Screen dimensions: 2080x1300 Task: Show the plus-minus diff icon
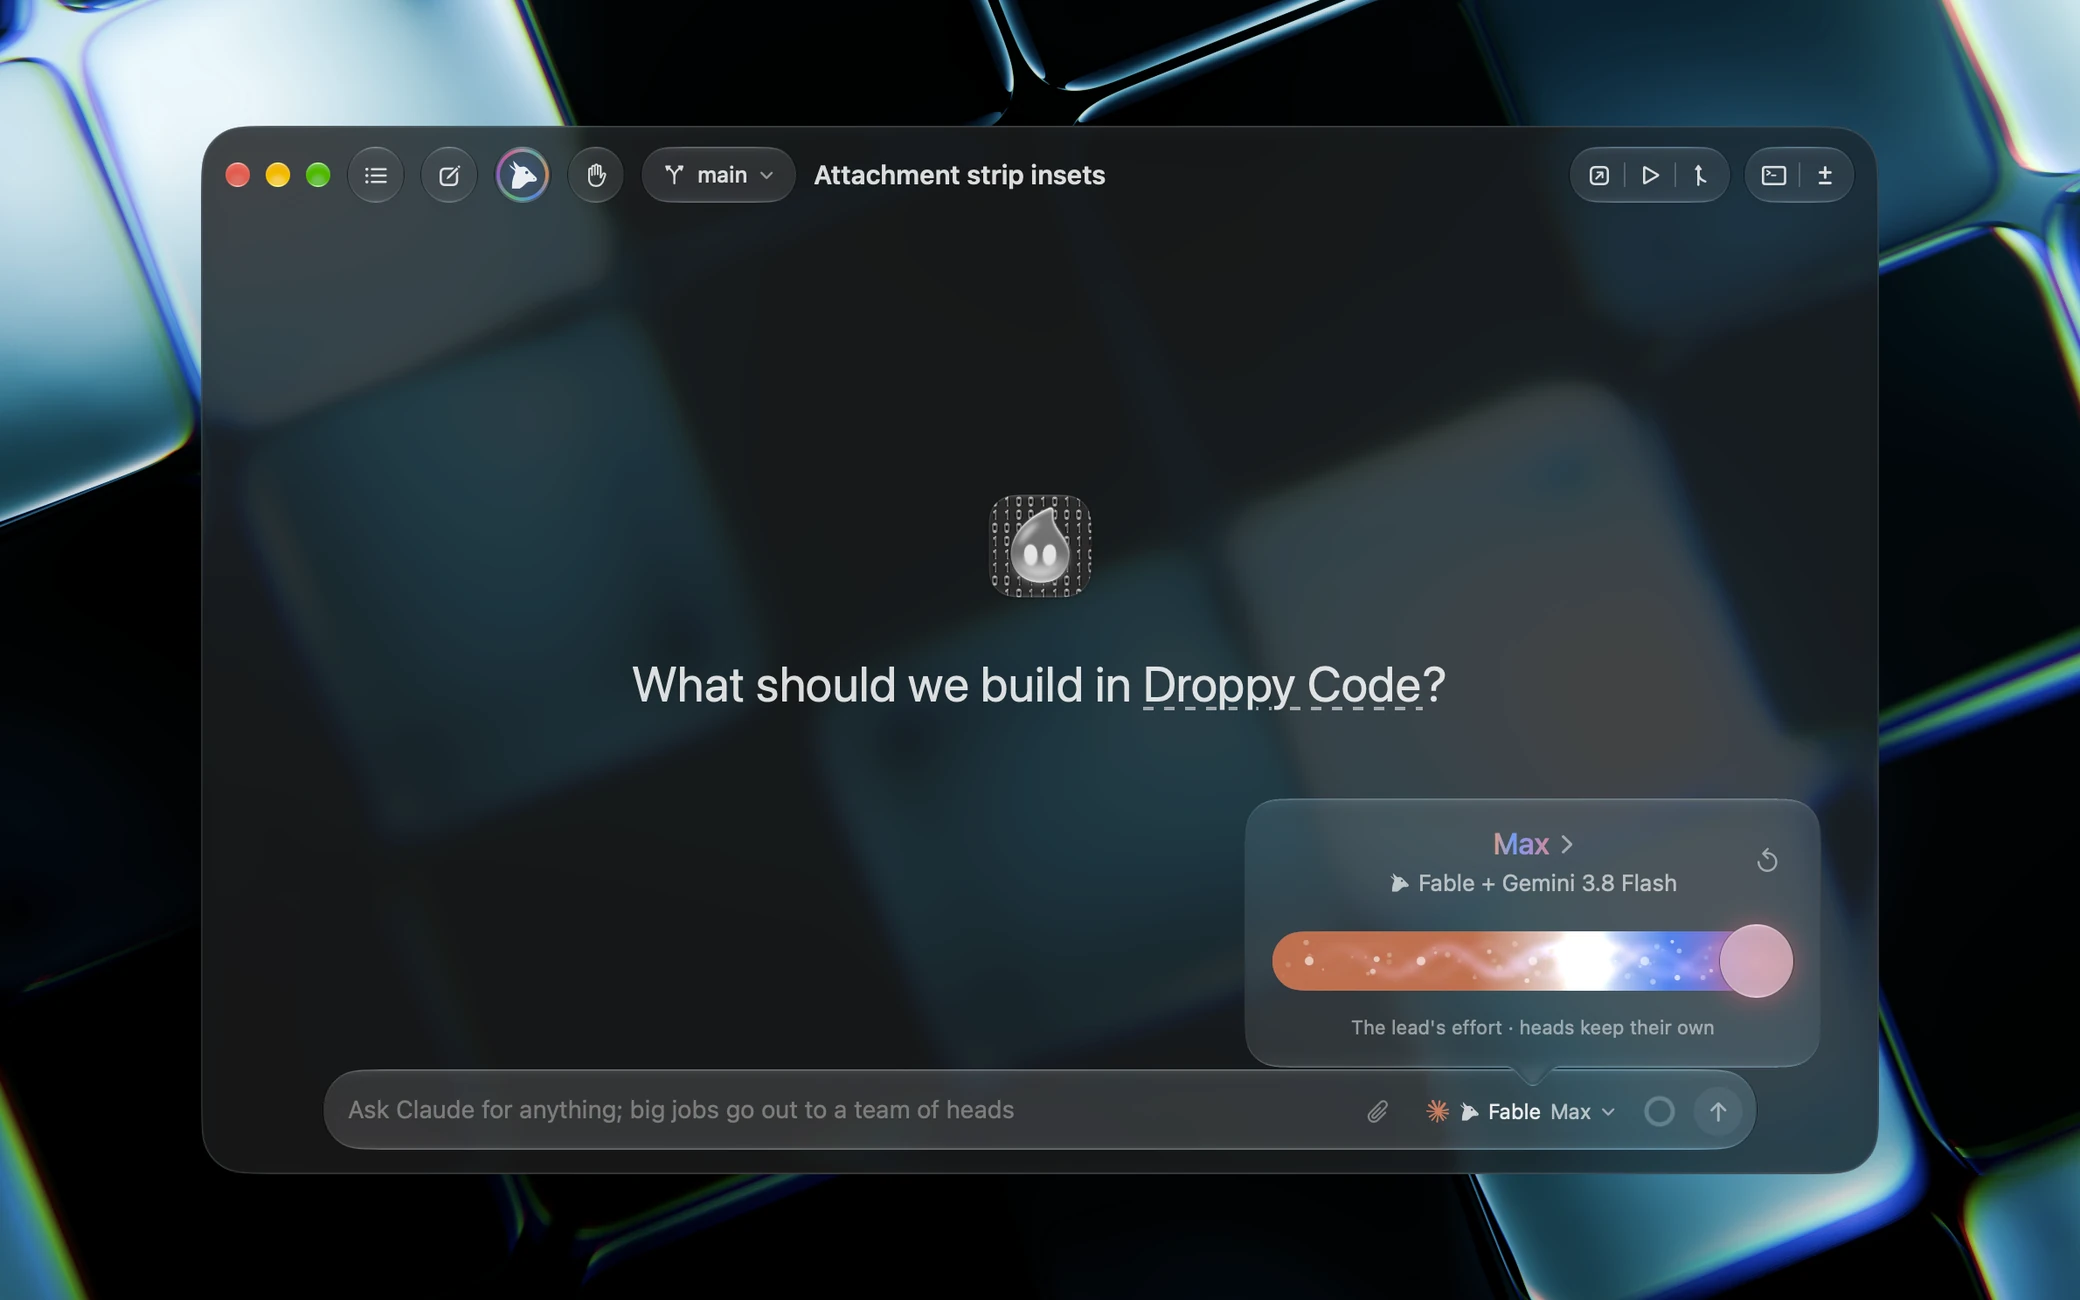click(x=1825, y=175)
